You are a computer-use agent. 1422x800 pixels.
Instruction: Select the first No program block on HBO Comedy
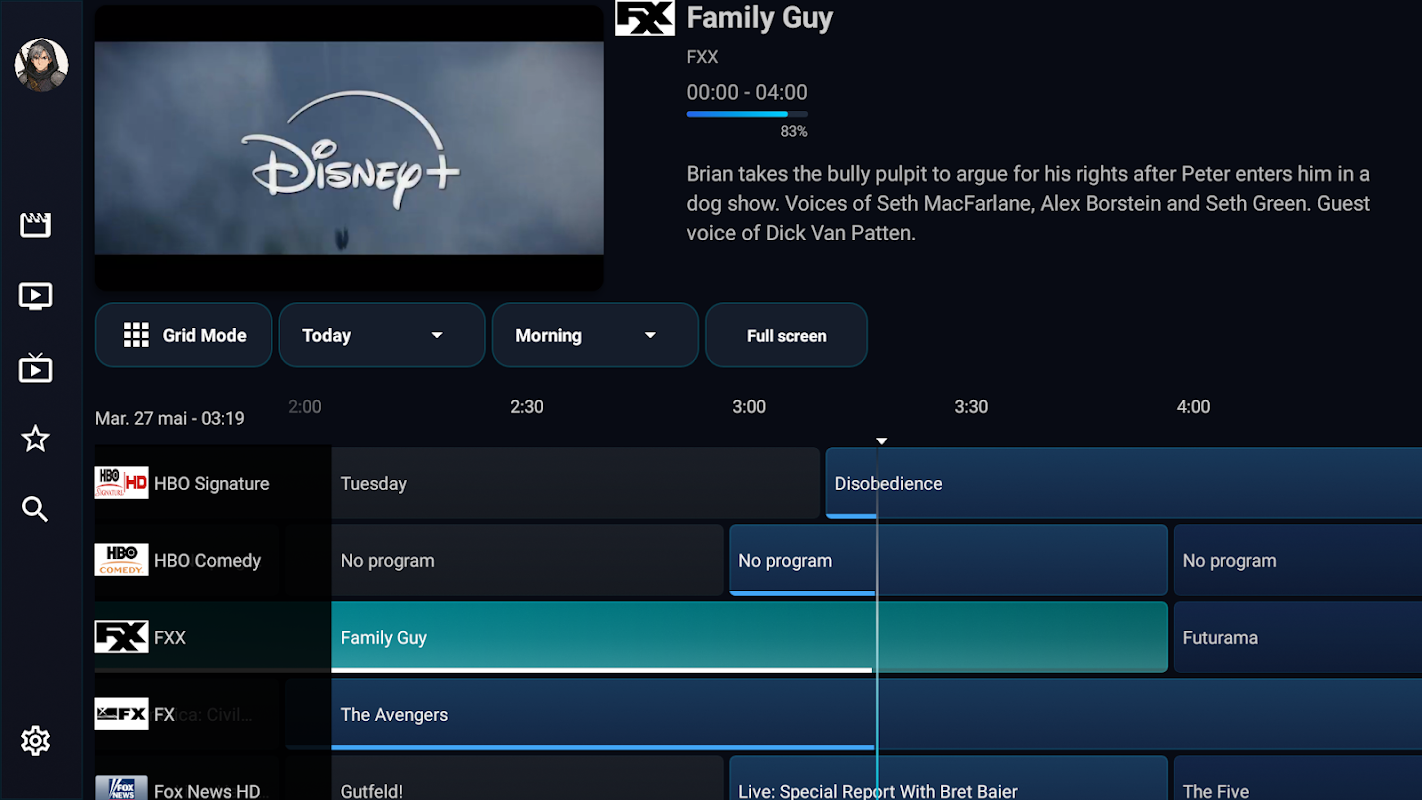pyautogui.click(x=527, y=560)
